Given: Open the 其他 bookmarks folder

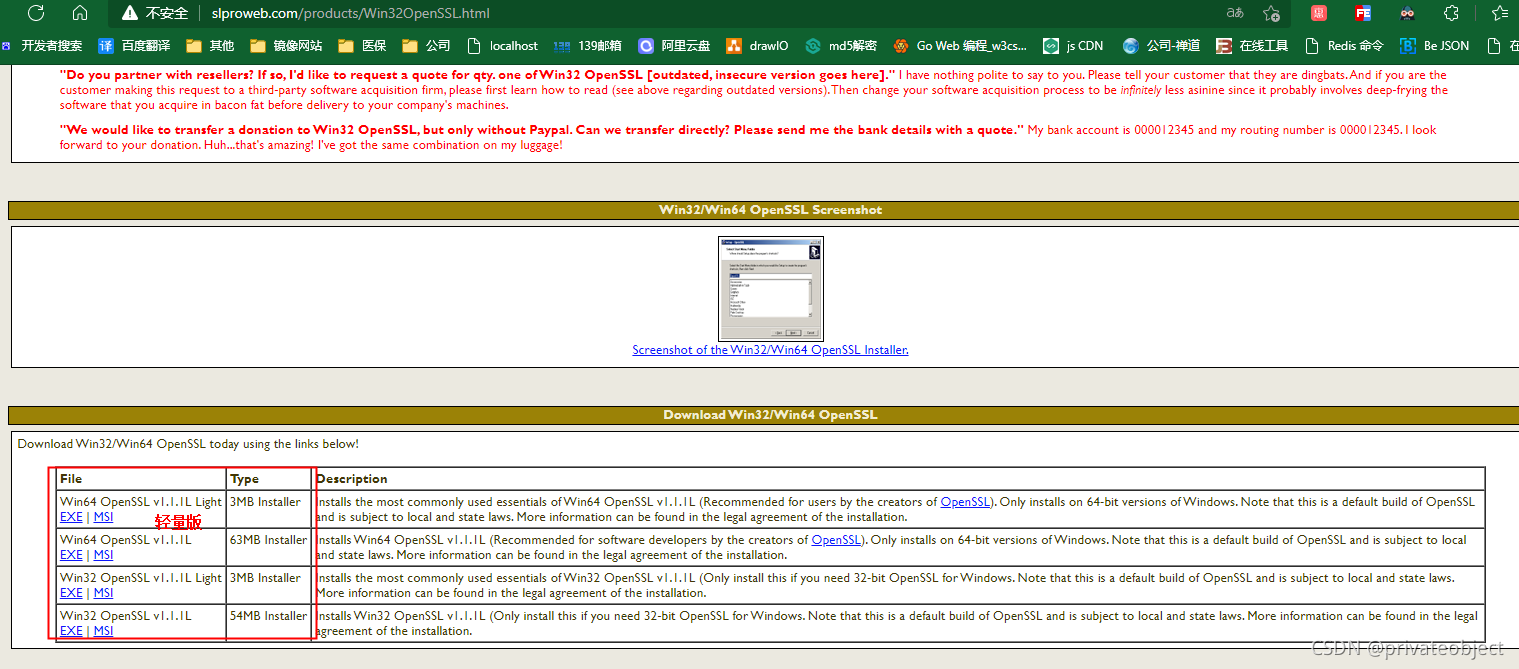Looking at the screenshot, I should pyautogui.click(x=211, y=46).
